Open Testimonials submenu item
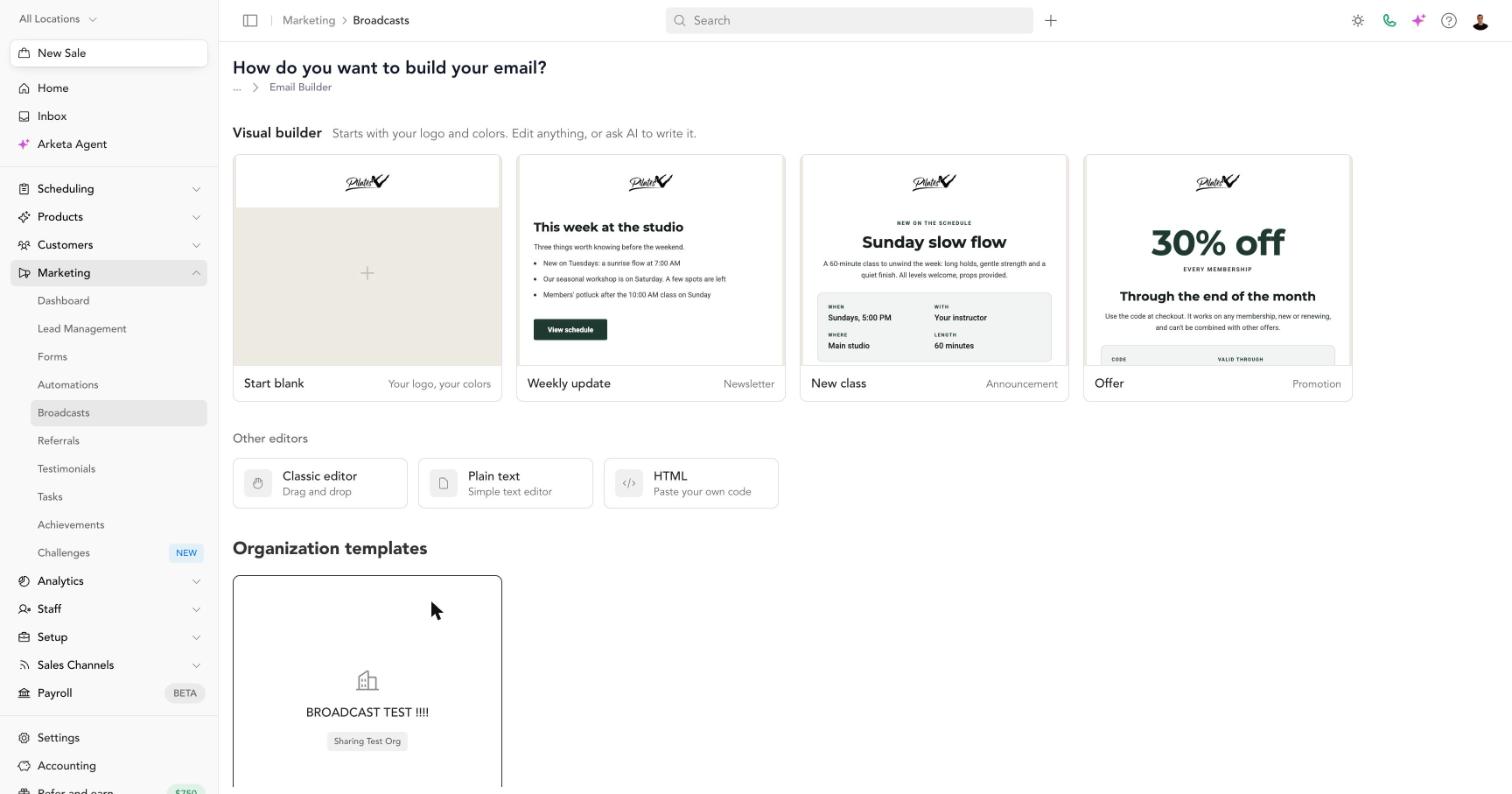This screenshot has height=794, width=1512. click(x=119, y=469)
